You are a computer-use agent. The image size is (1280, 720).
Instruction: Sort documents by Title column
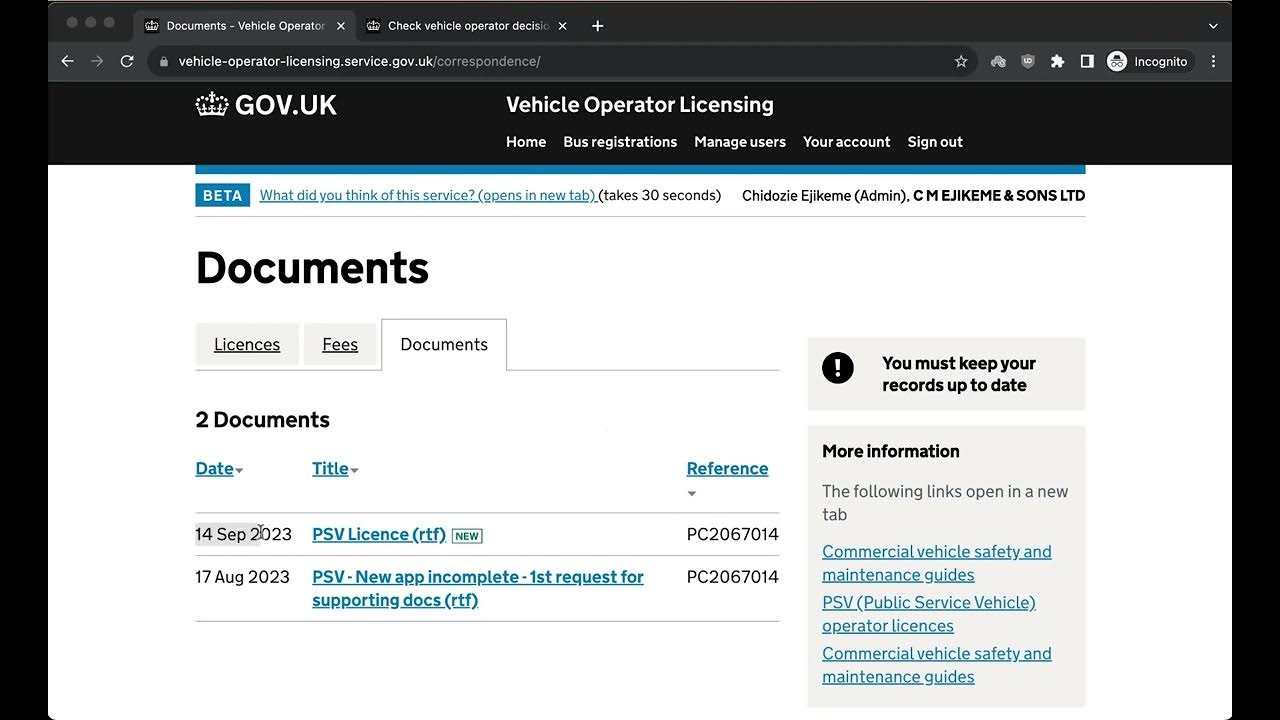[x=331, y=468]
